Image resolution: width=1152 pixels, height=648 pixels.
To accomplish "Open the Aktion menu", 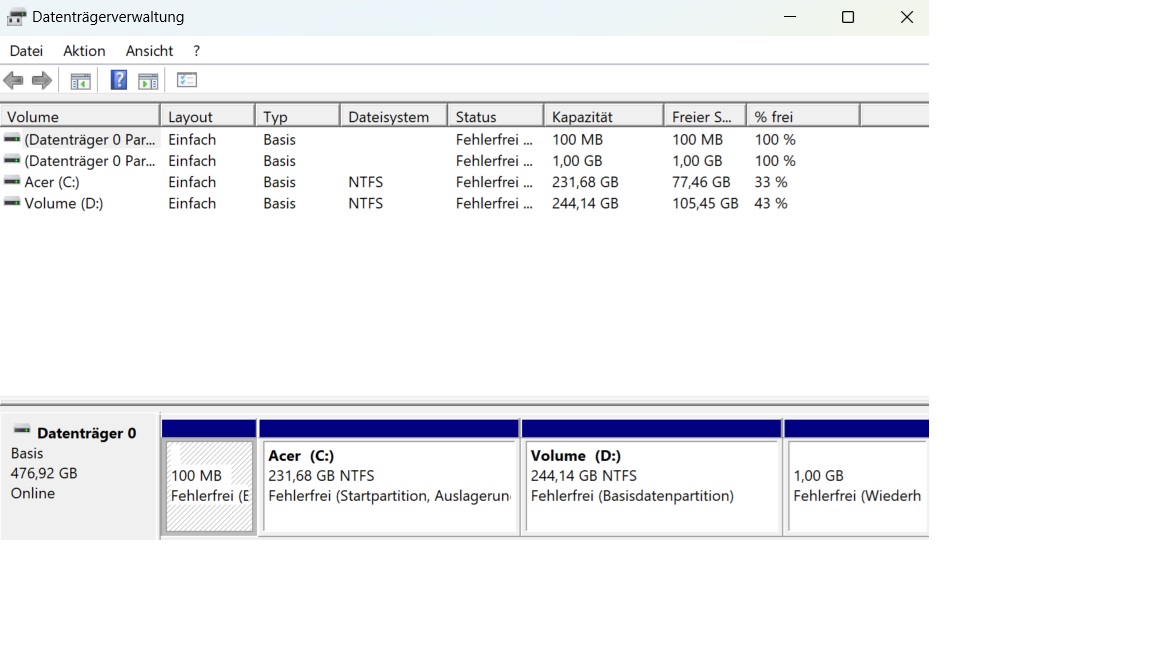I will tap(84, 51).
